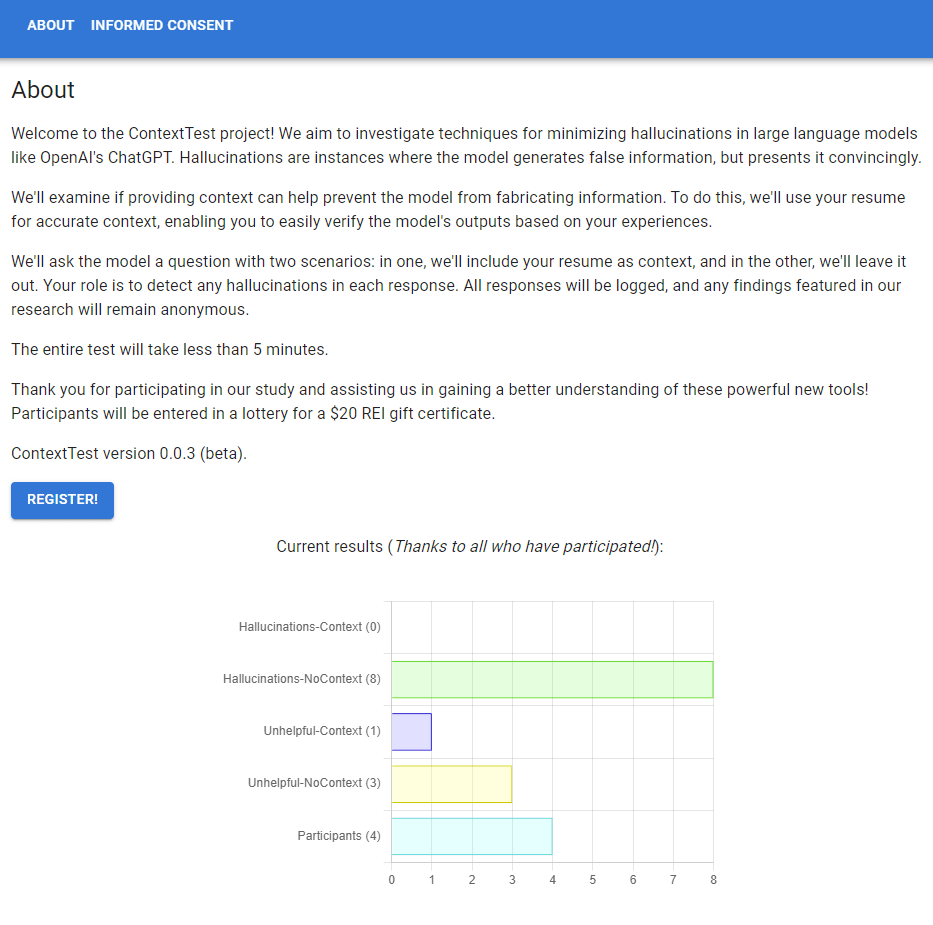Screen dimensions: 933x925
Task: Select the cyan Participants bar
Action: 471,836
